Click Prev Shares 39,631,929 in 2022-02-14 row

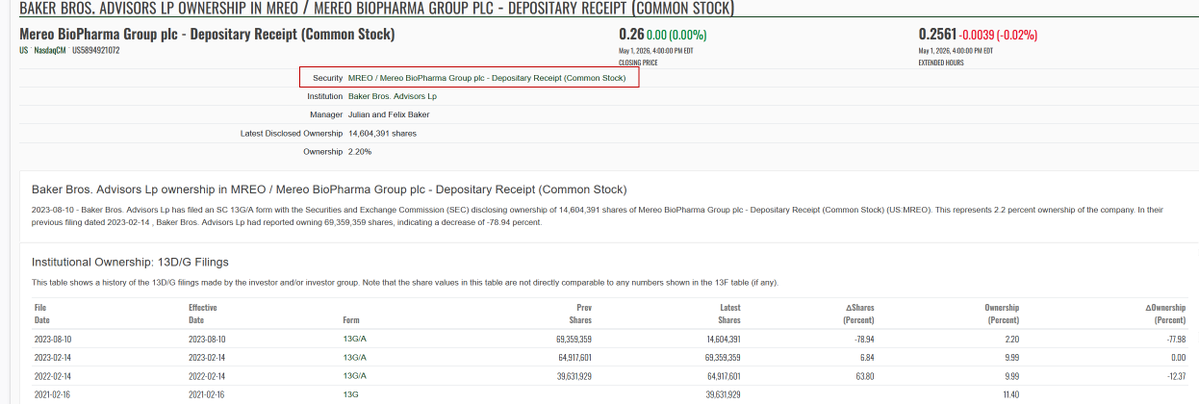[572, 376]
